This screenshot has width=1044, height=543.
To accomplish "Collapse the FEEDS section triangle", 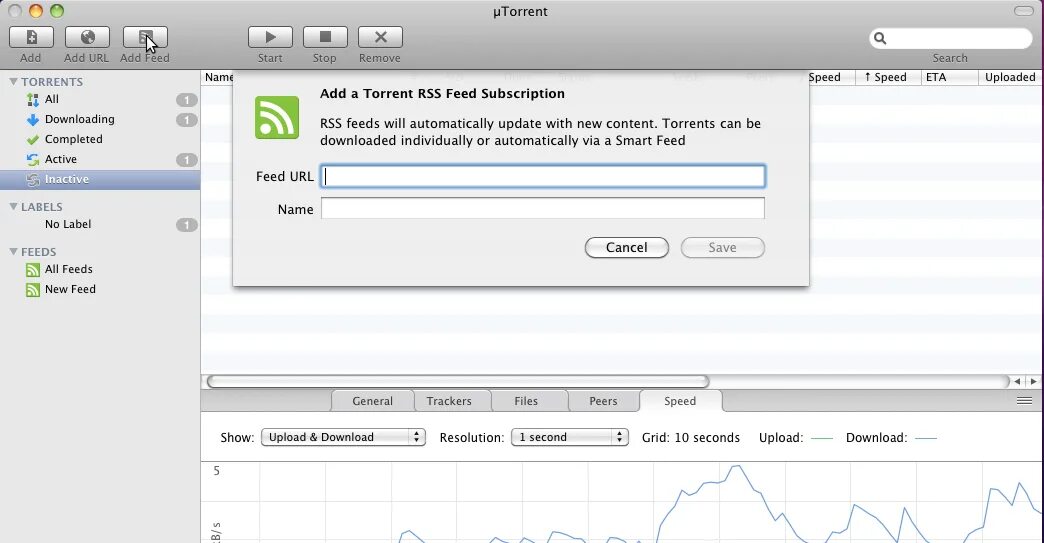I will (13, 252).
